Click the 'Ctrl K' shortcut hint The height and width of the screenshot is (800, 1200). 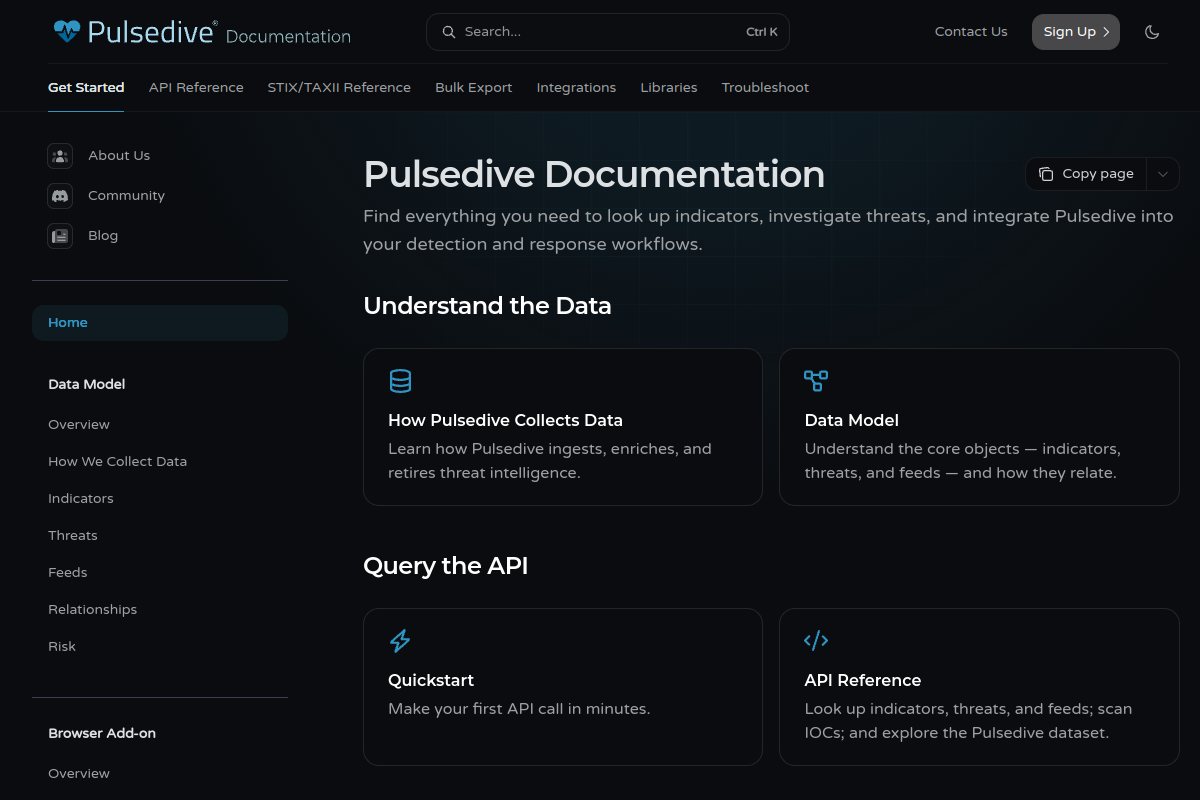[x=762, y=32]
